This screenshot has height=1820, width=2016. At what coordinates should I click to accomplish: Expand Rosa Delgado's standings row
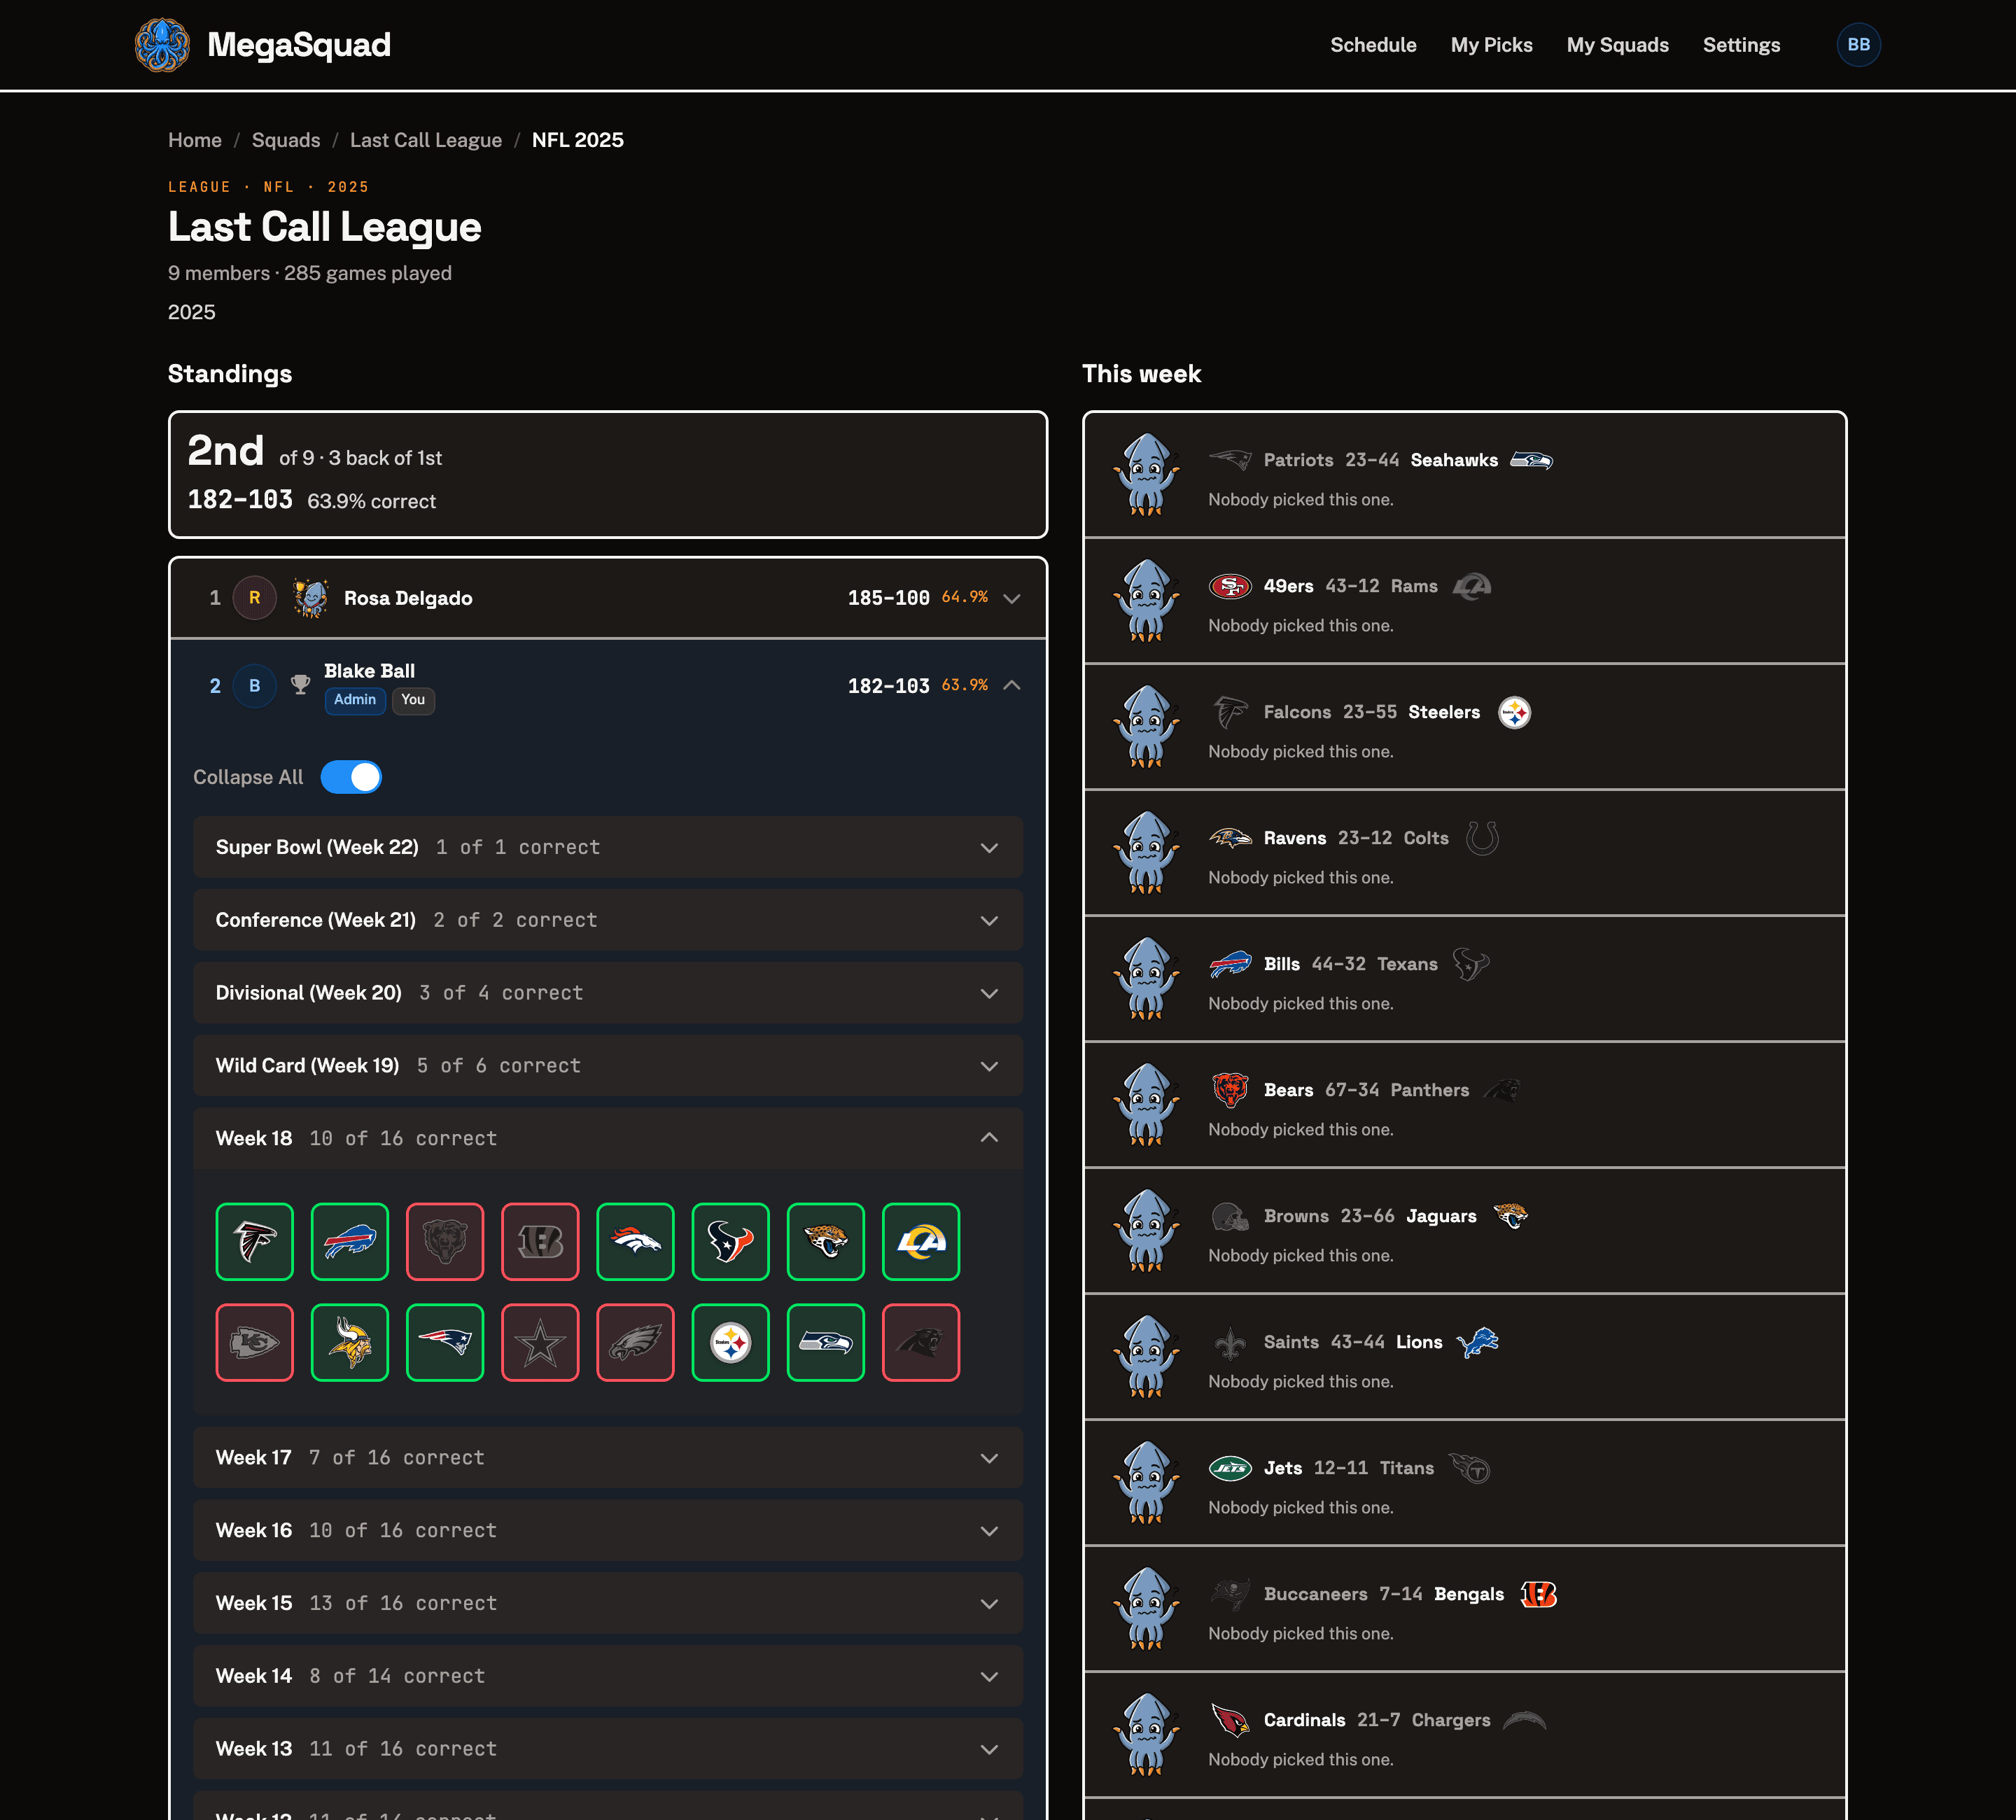(x=608, y=598)
